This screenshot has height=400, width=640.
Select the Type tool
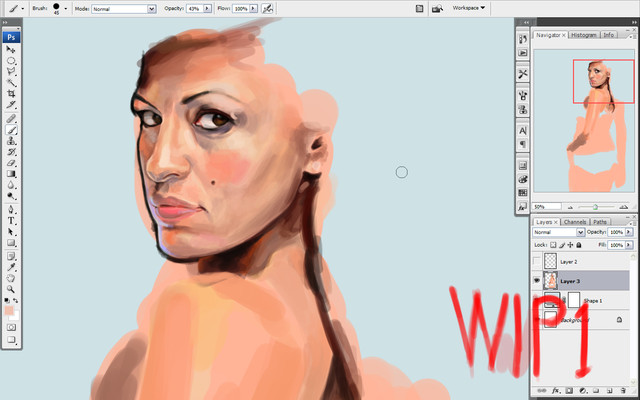(11, 221)
